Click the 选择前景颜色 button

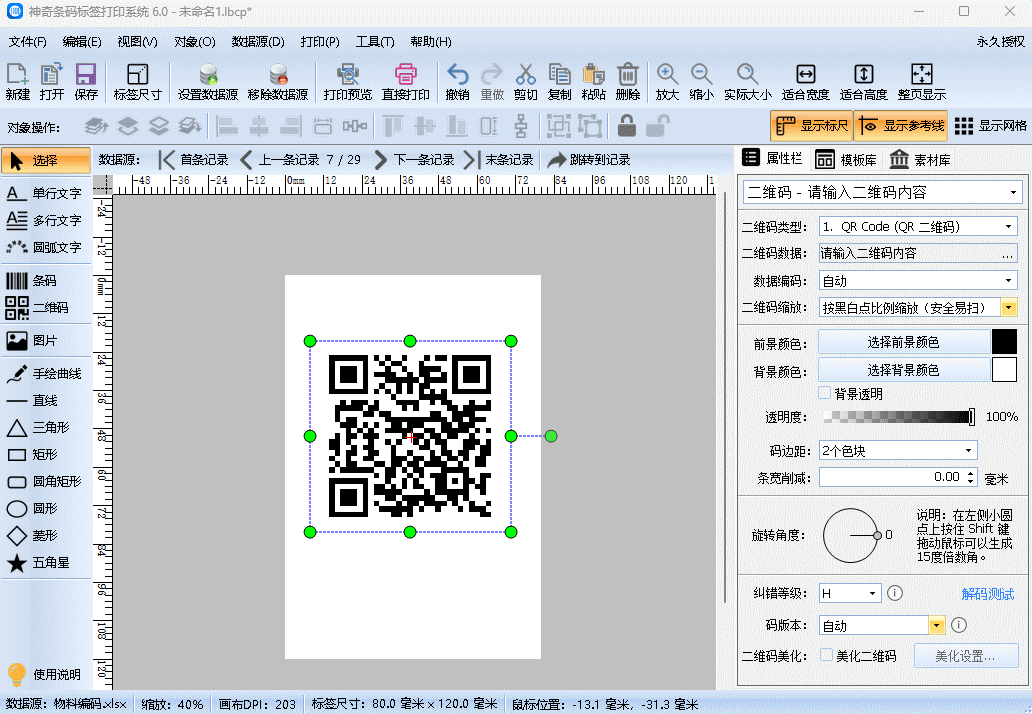click(903, 342)
